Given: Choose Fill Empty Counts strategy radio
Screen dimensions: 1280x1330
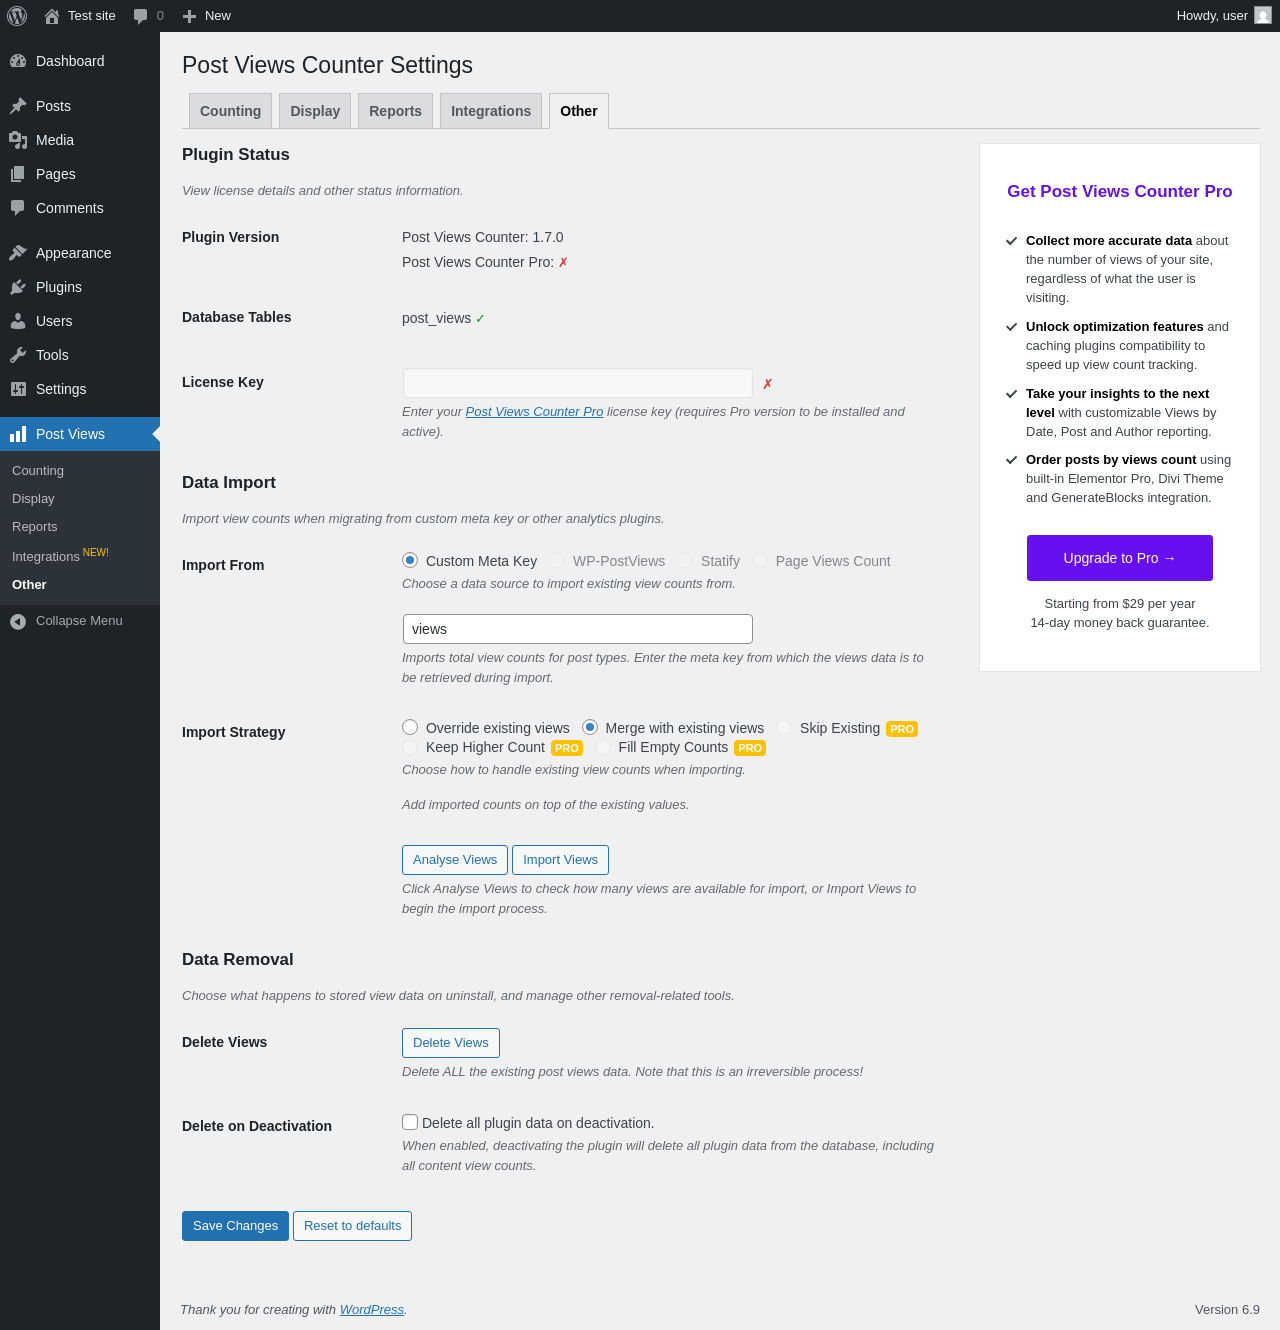Looking at the screenshot, I should 603,747.
